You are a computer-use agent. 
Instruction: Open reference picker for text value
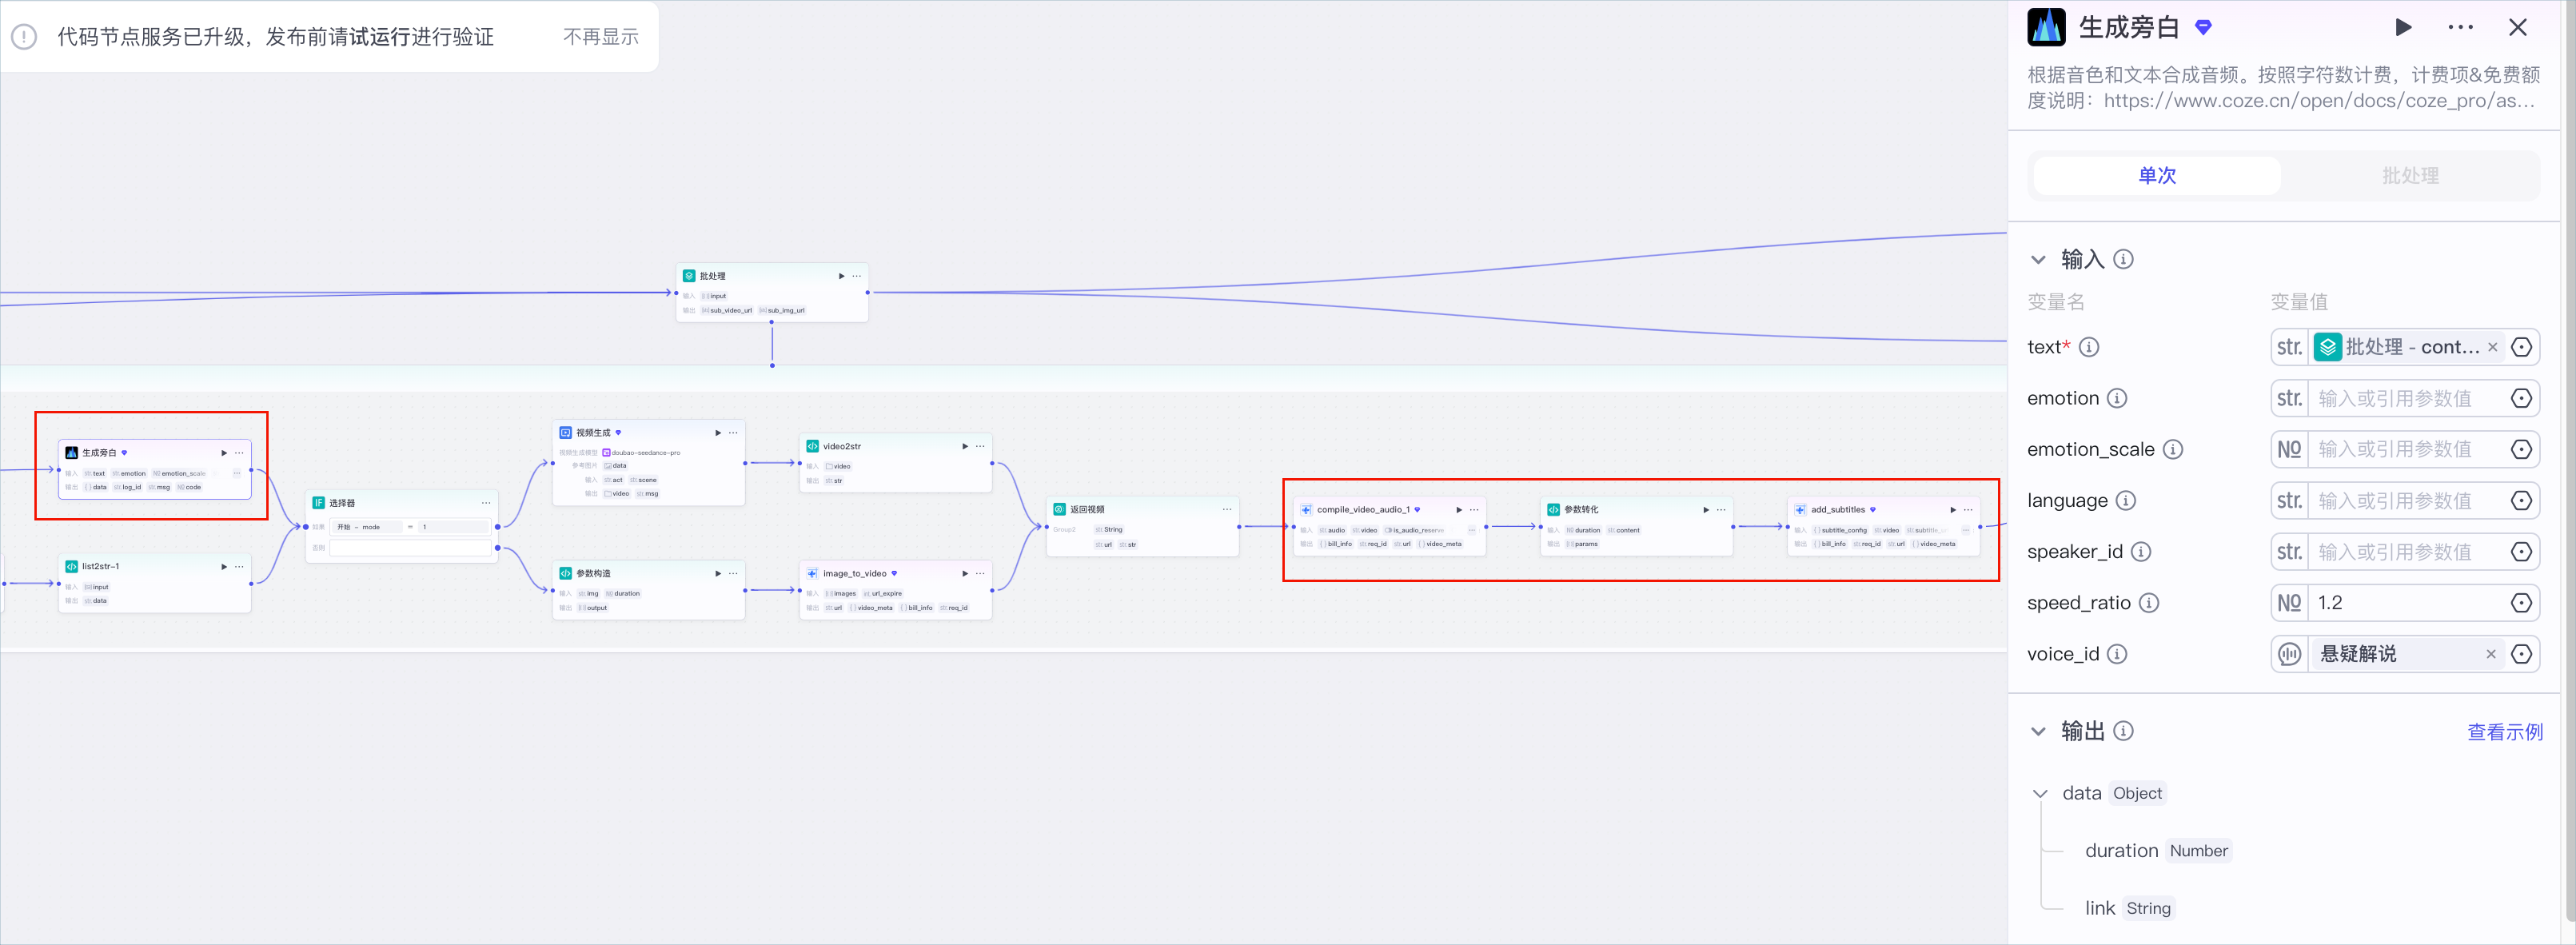click(2521, 347)
